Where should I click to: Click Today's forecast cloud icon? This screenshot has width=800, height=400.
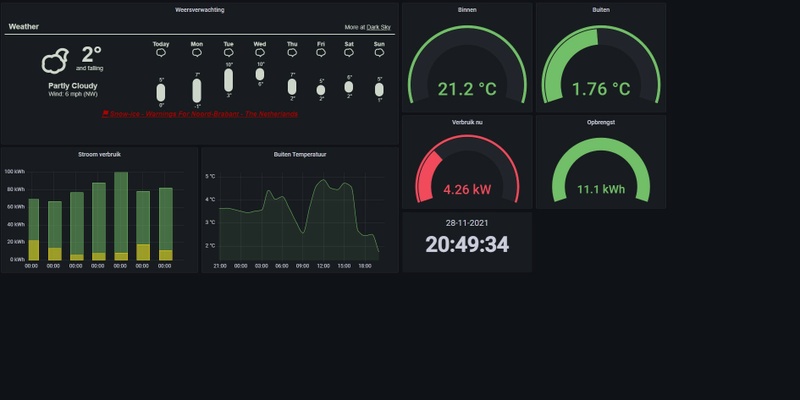(161, 53)
